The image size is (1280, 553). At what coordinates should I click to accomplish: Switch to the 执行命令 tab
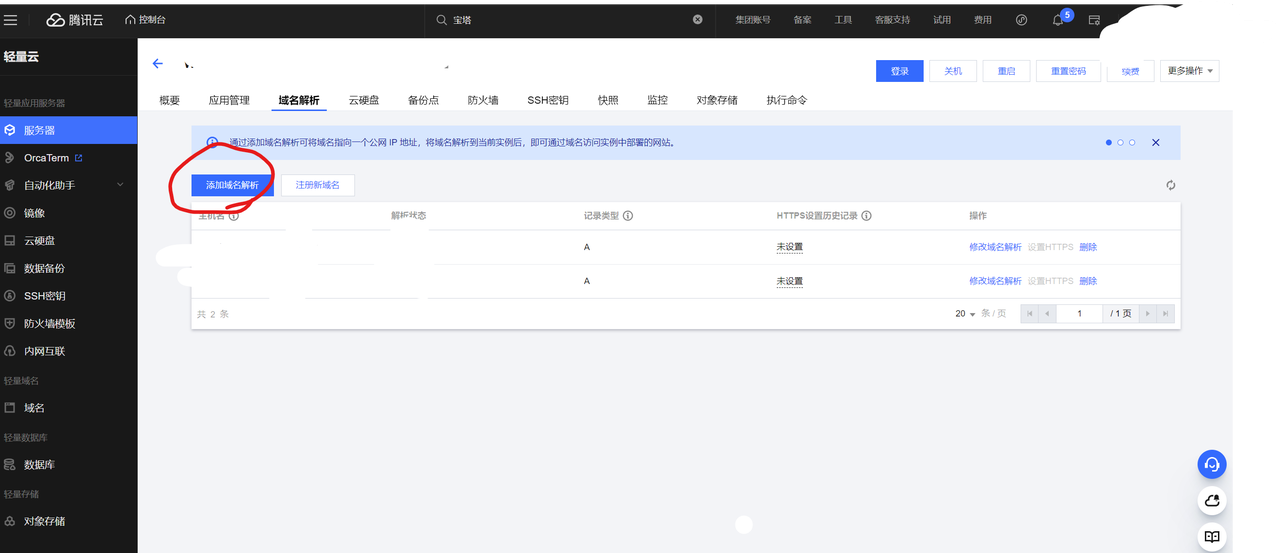point(787,100)
